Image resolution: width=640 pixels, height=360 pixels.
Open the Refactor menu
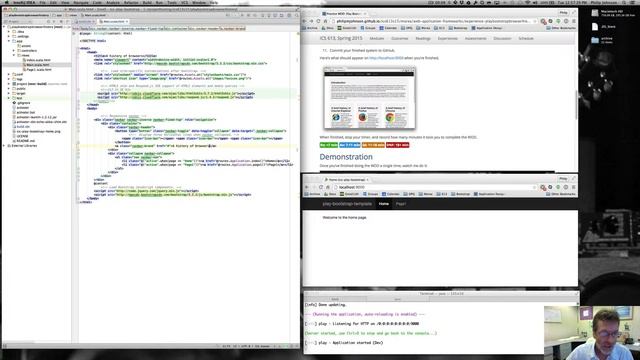tap(131, 2)
